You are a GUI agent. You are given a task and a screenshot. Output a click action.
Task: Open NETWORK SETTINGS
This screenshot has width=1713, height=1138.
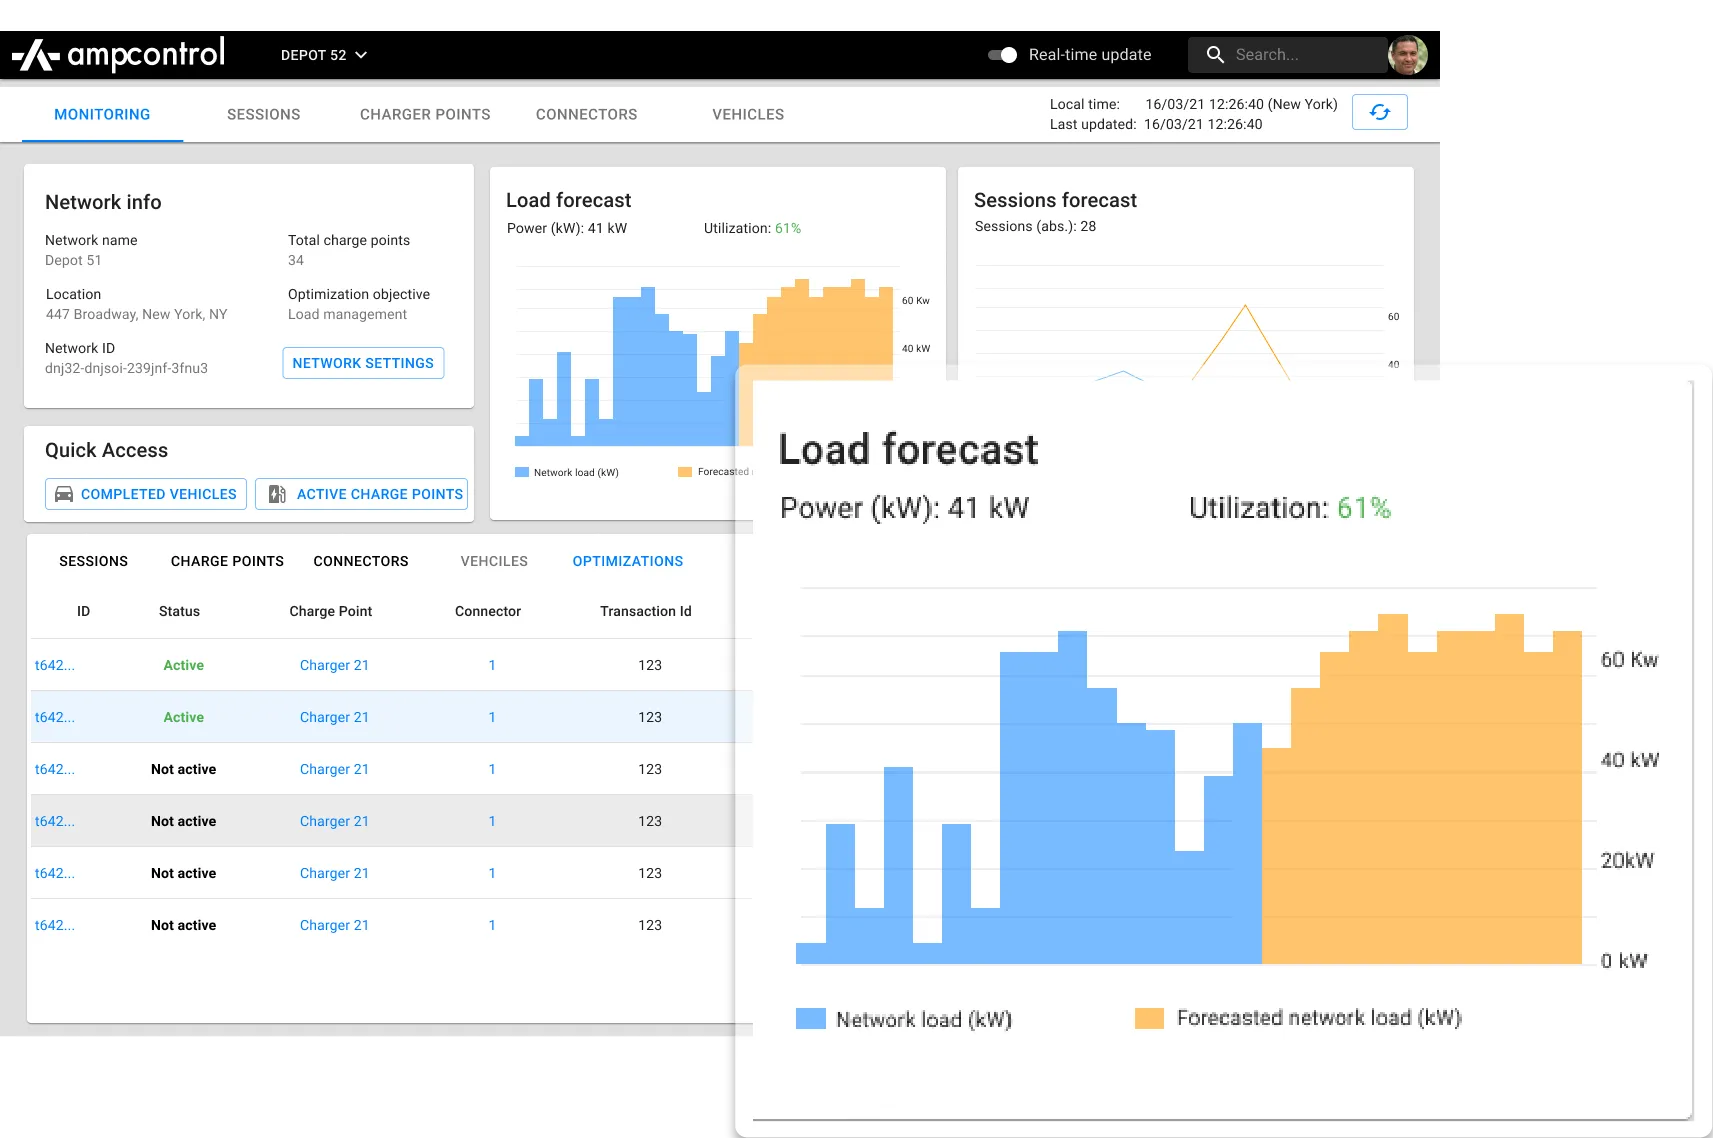pos(362,363)
